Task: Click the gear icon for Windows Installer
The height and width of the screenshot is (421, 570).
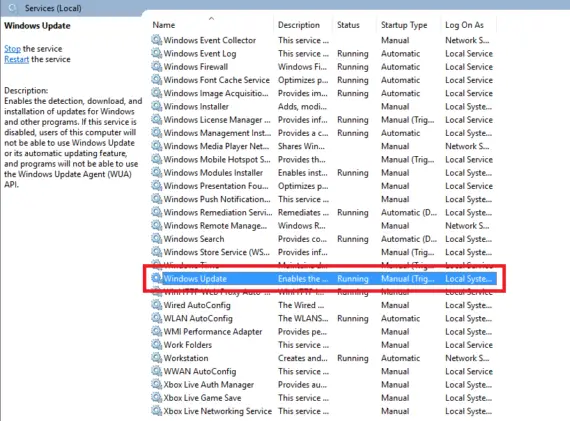Action: click(x=156, y=106)
